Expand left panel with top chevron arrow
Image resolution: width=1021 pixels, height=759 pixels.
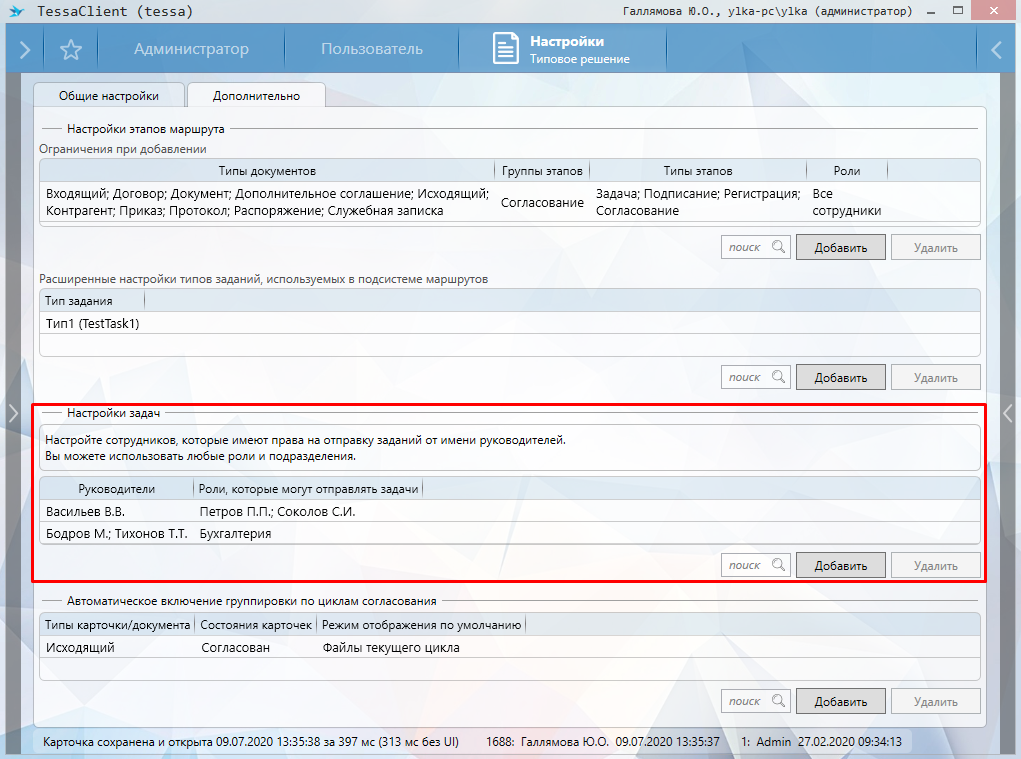point(24,50)
